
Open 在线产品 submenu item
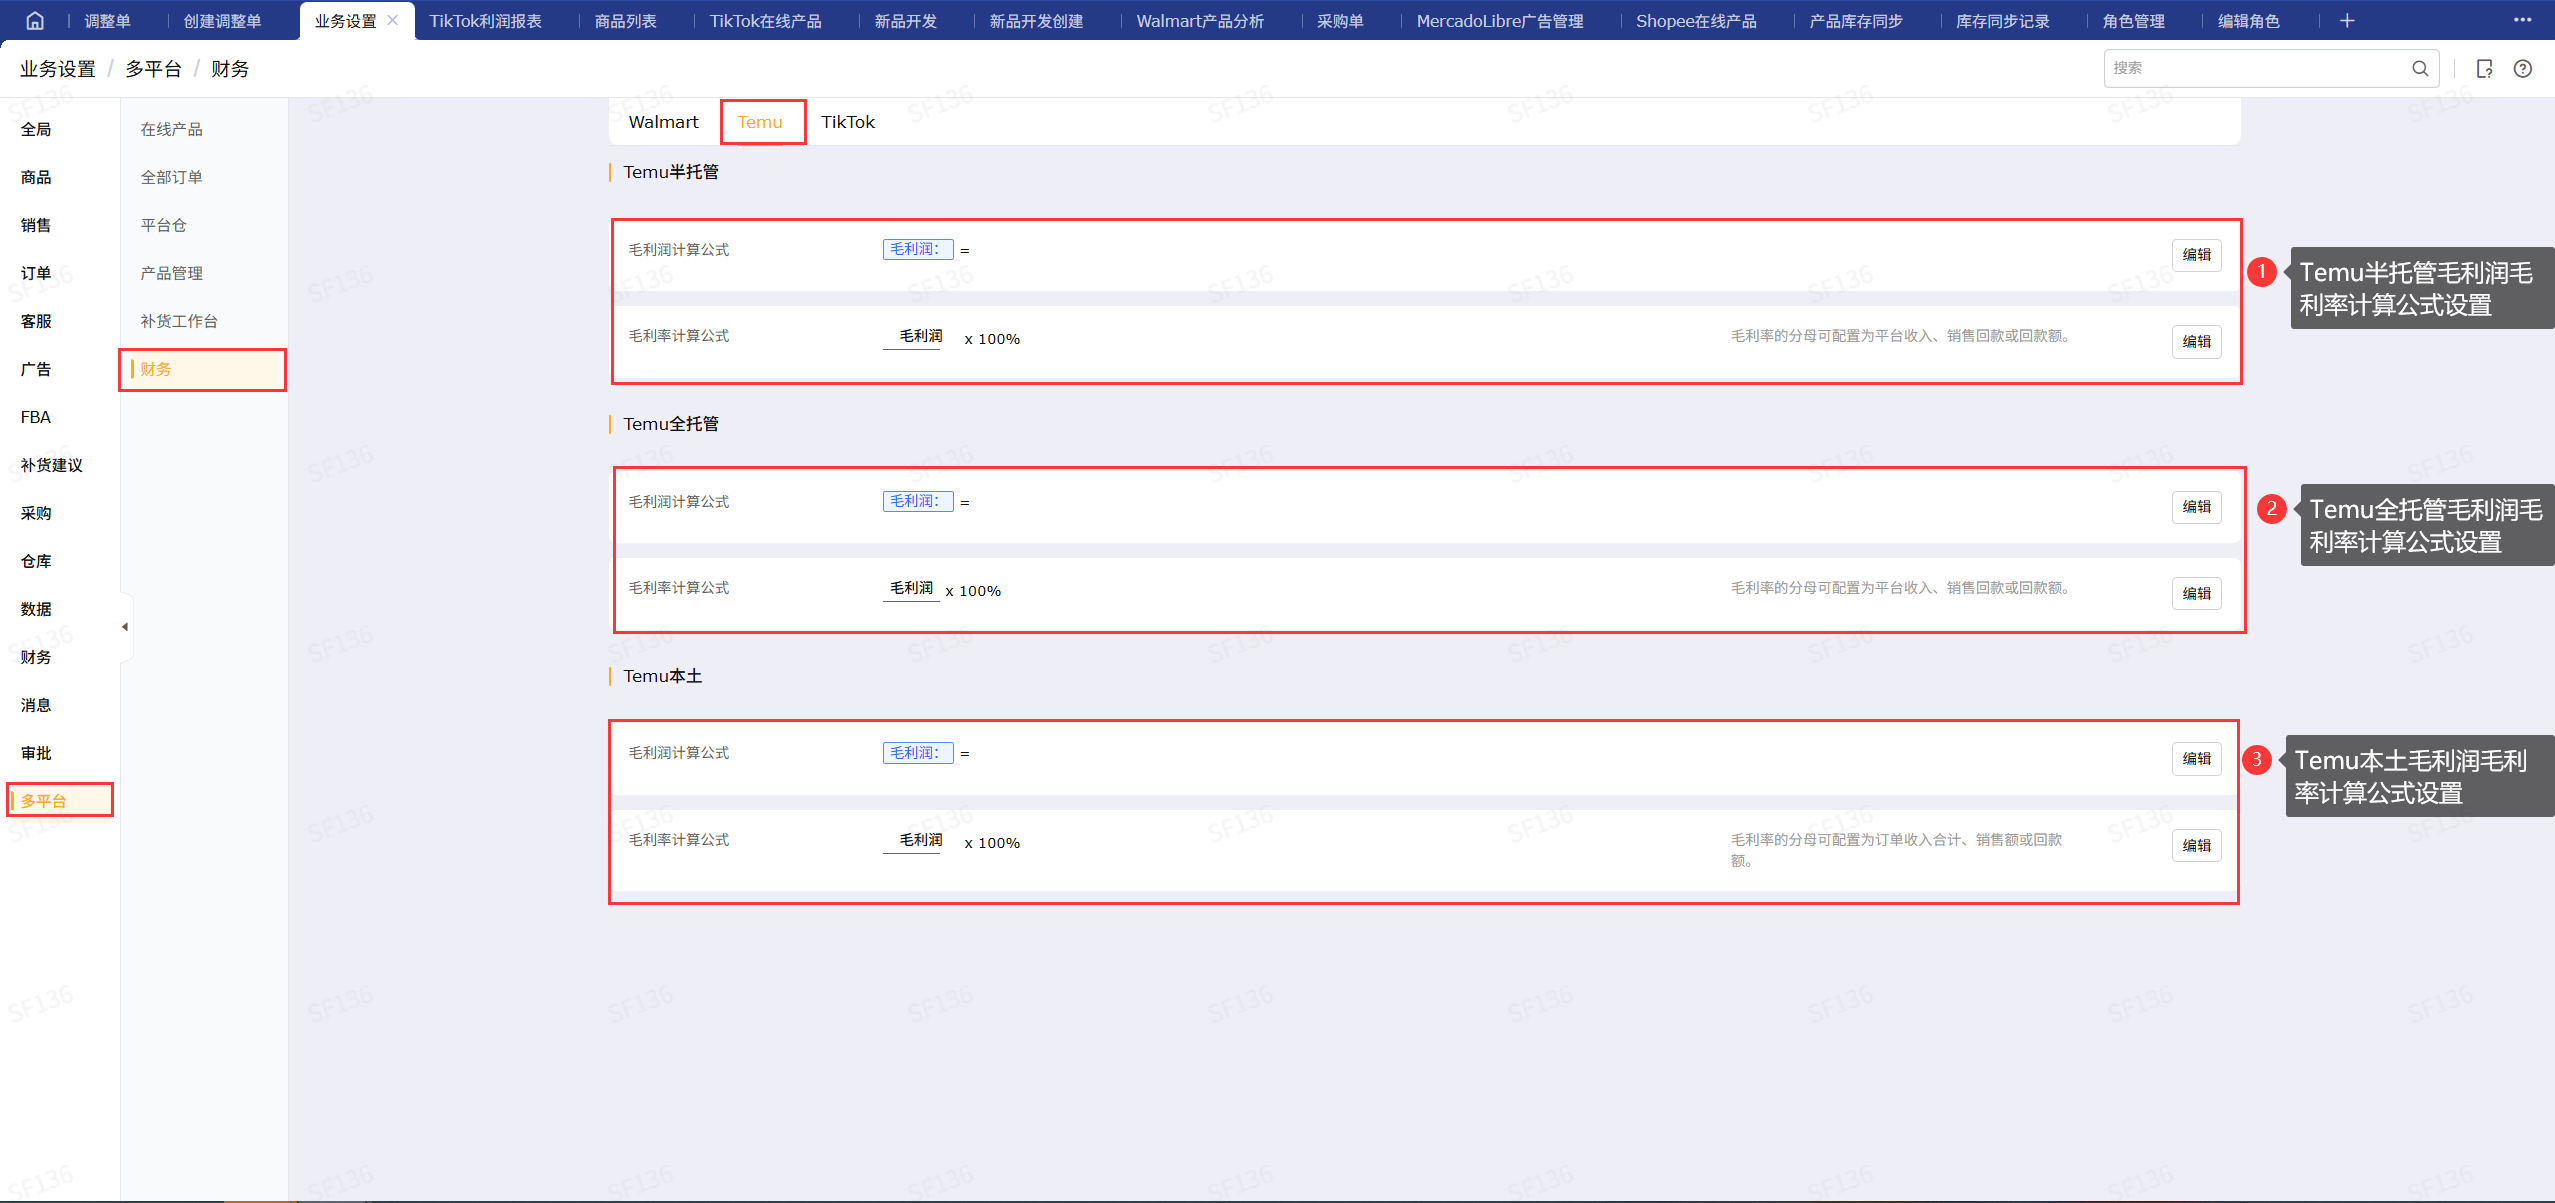tap(172, 129)
